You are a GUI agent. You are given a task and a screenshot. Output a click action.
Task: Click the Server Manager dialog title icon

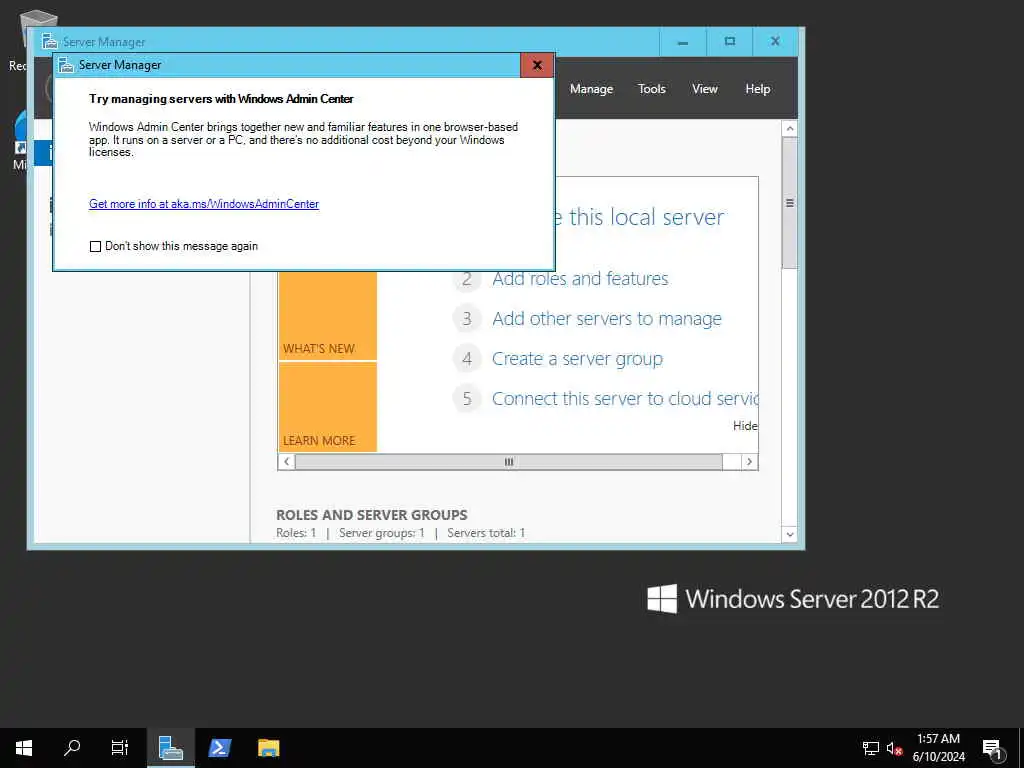click(65, 65)
